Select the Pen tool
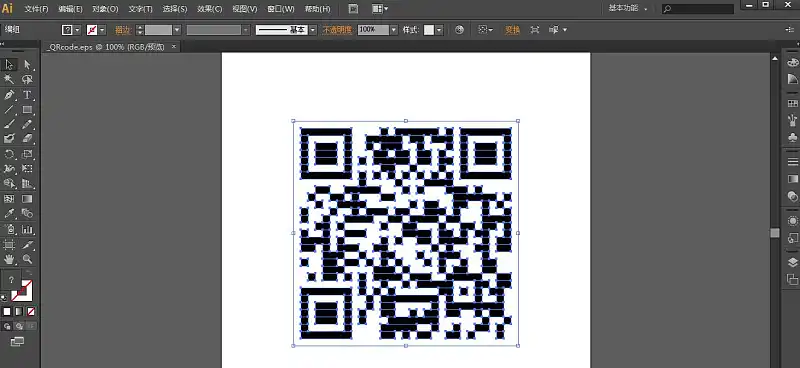This screenshot has width=800, height=368. [10, 95]
